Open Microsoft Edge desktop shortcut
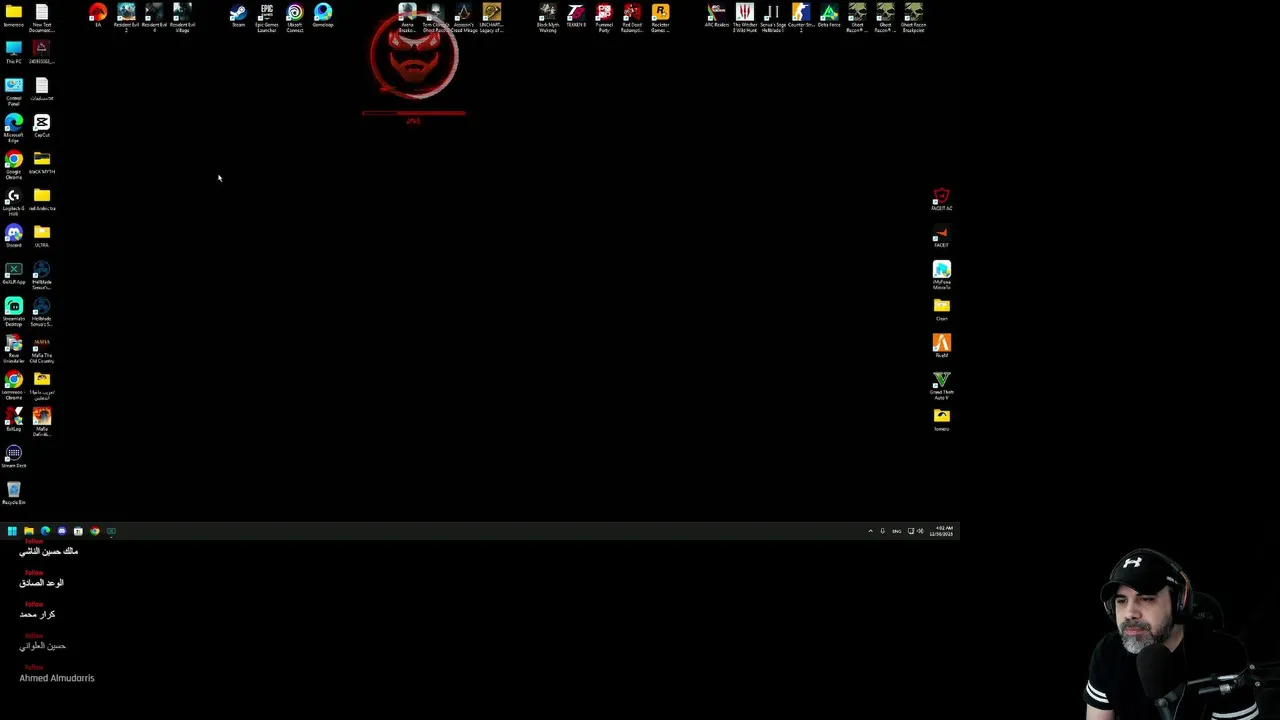 (13, 128)
